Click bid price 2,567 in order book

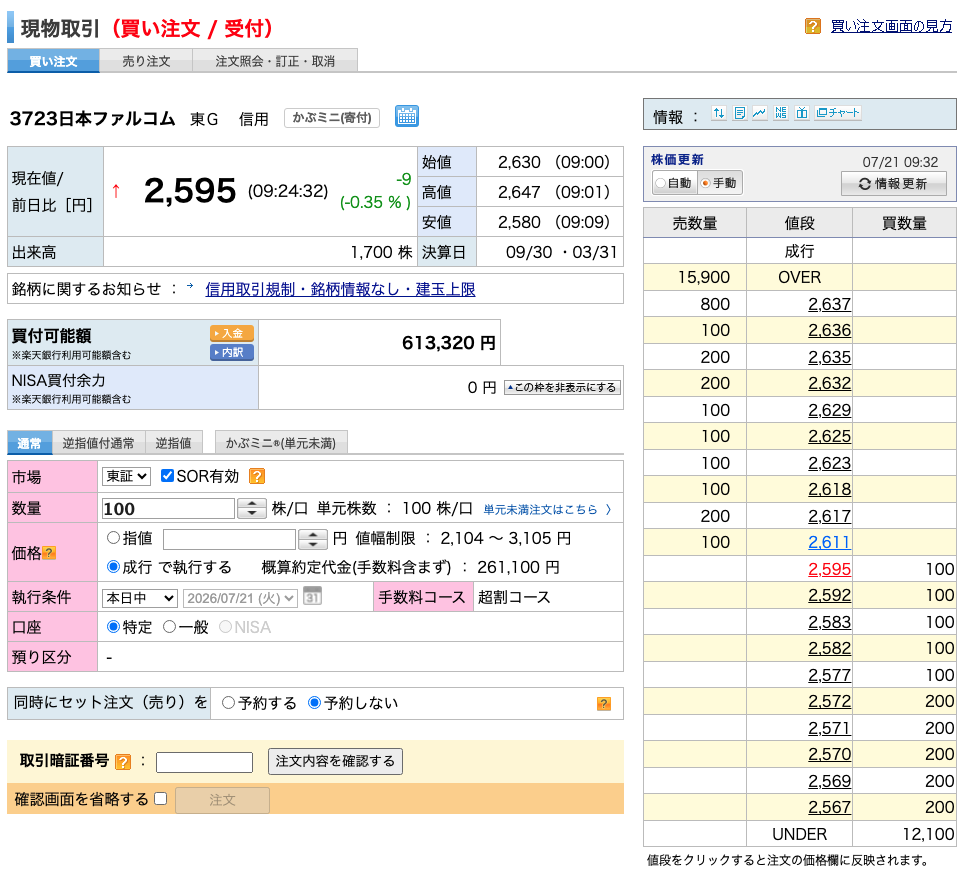[x=829, y=807]
